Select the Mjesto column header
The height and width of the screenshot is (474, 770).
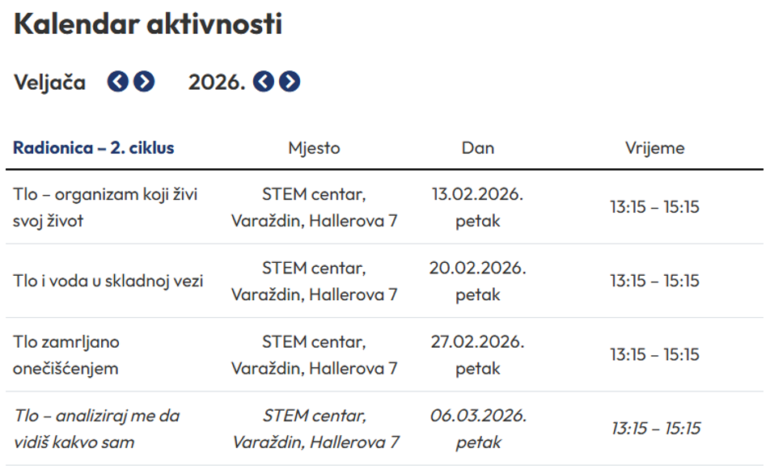(x=314, y=148)
